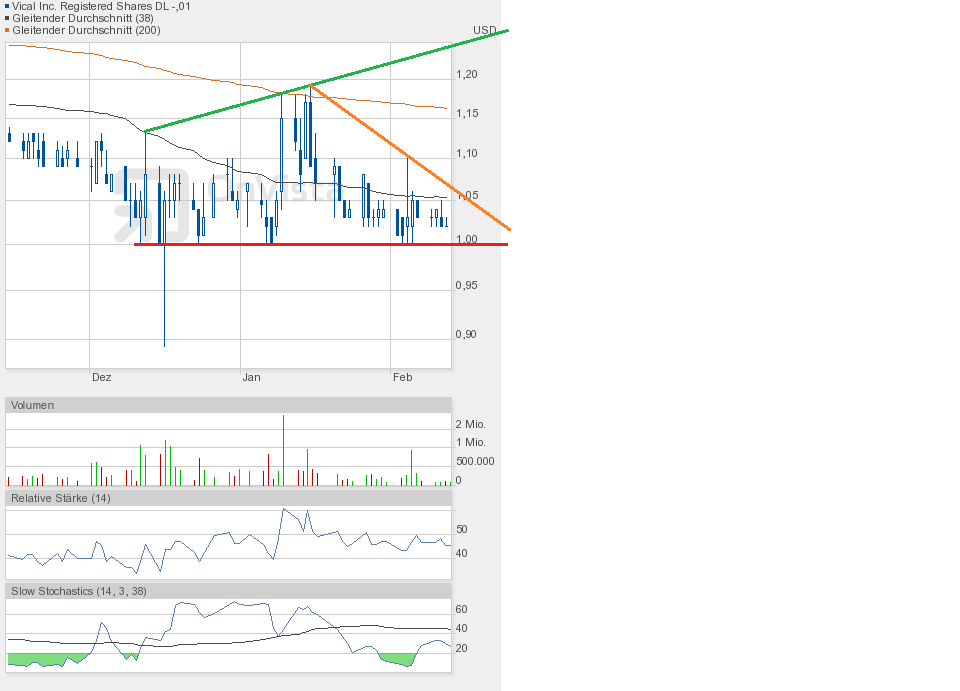This screenshot has height=691, width=960.
Task: Select the Relative Stärke (14) panel header
Action: pyautogui.click(x=61, y=498)
